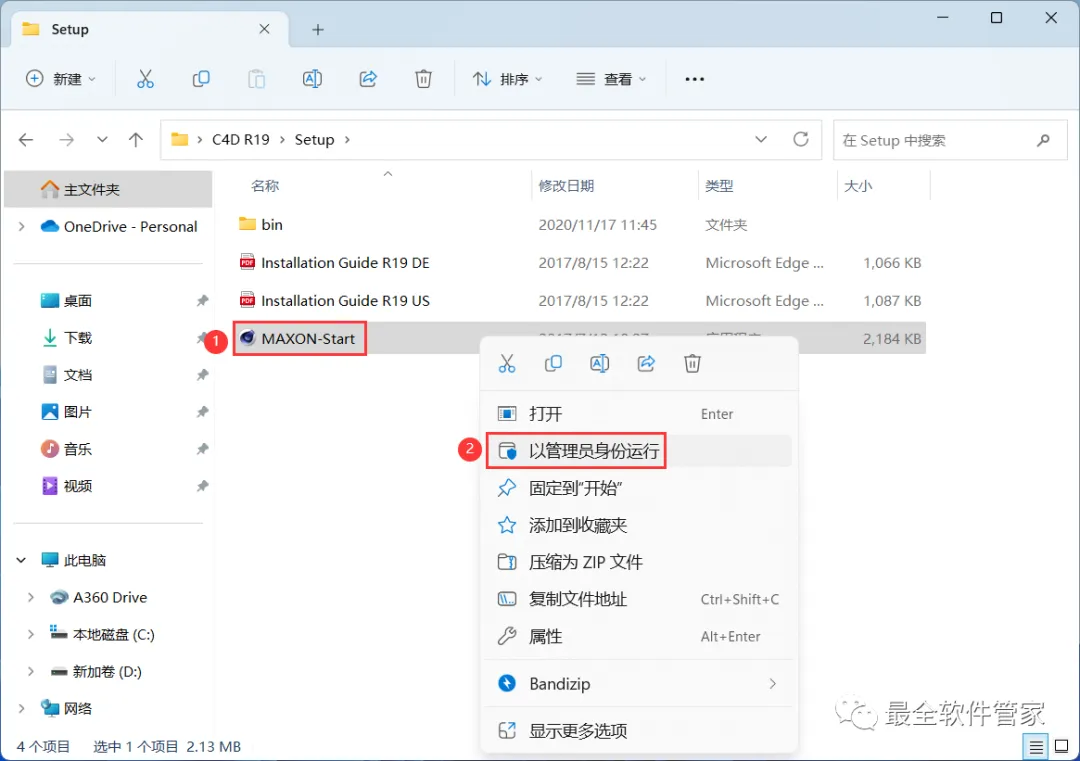Image resolution: width=1080 pixels, height=761 pixels.
Task: Click the Share icon in the top toolbar
Action: point(368,79)
